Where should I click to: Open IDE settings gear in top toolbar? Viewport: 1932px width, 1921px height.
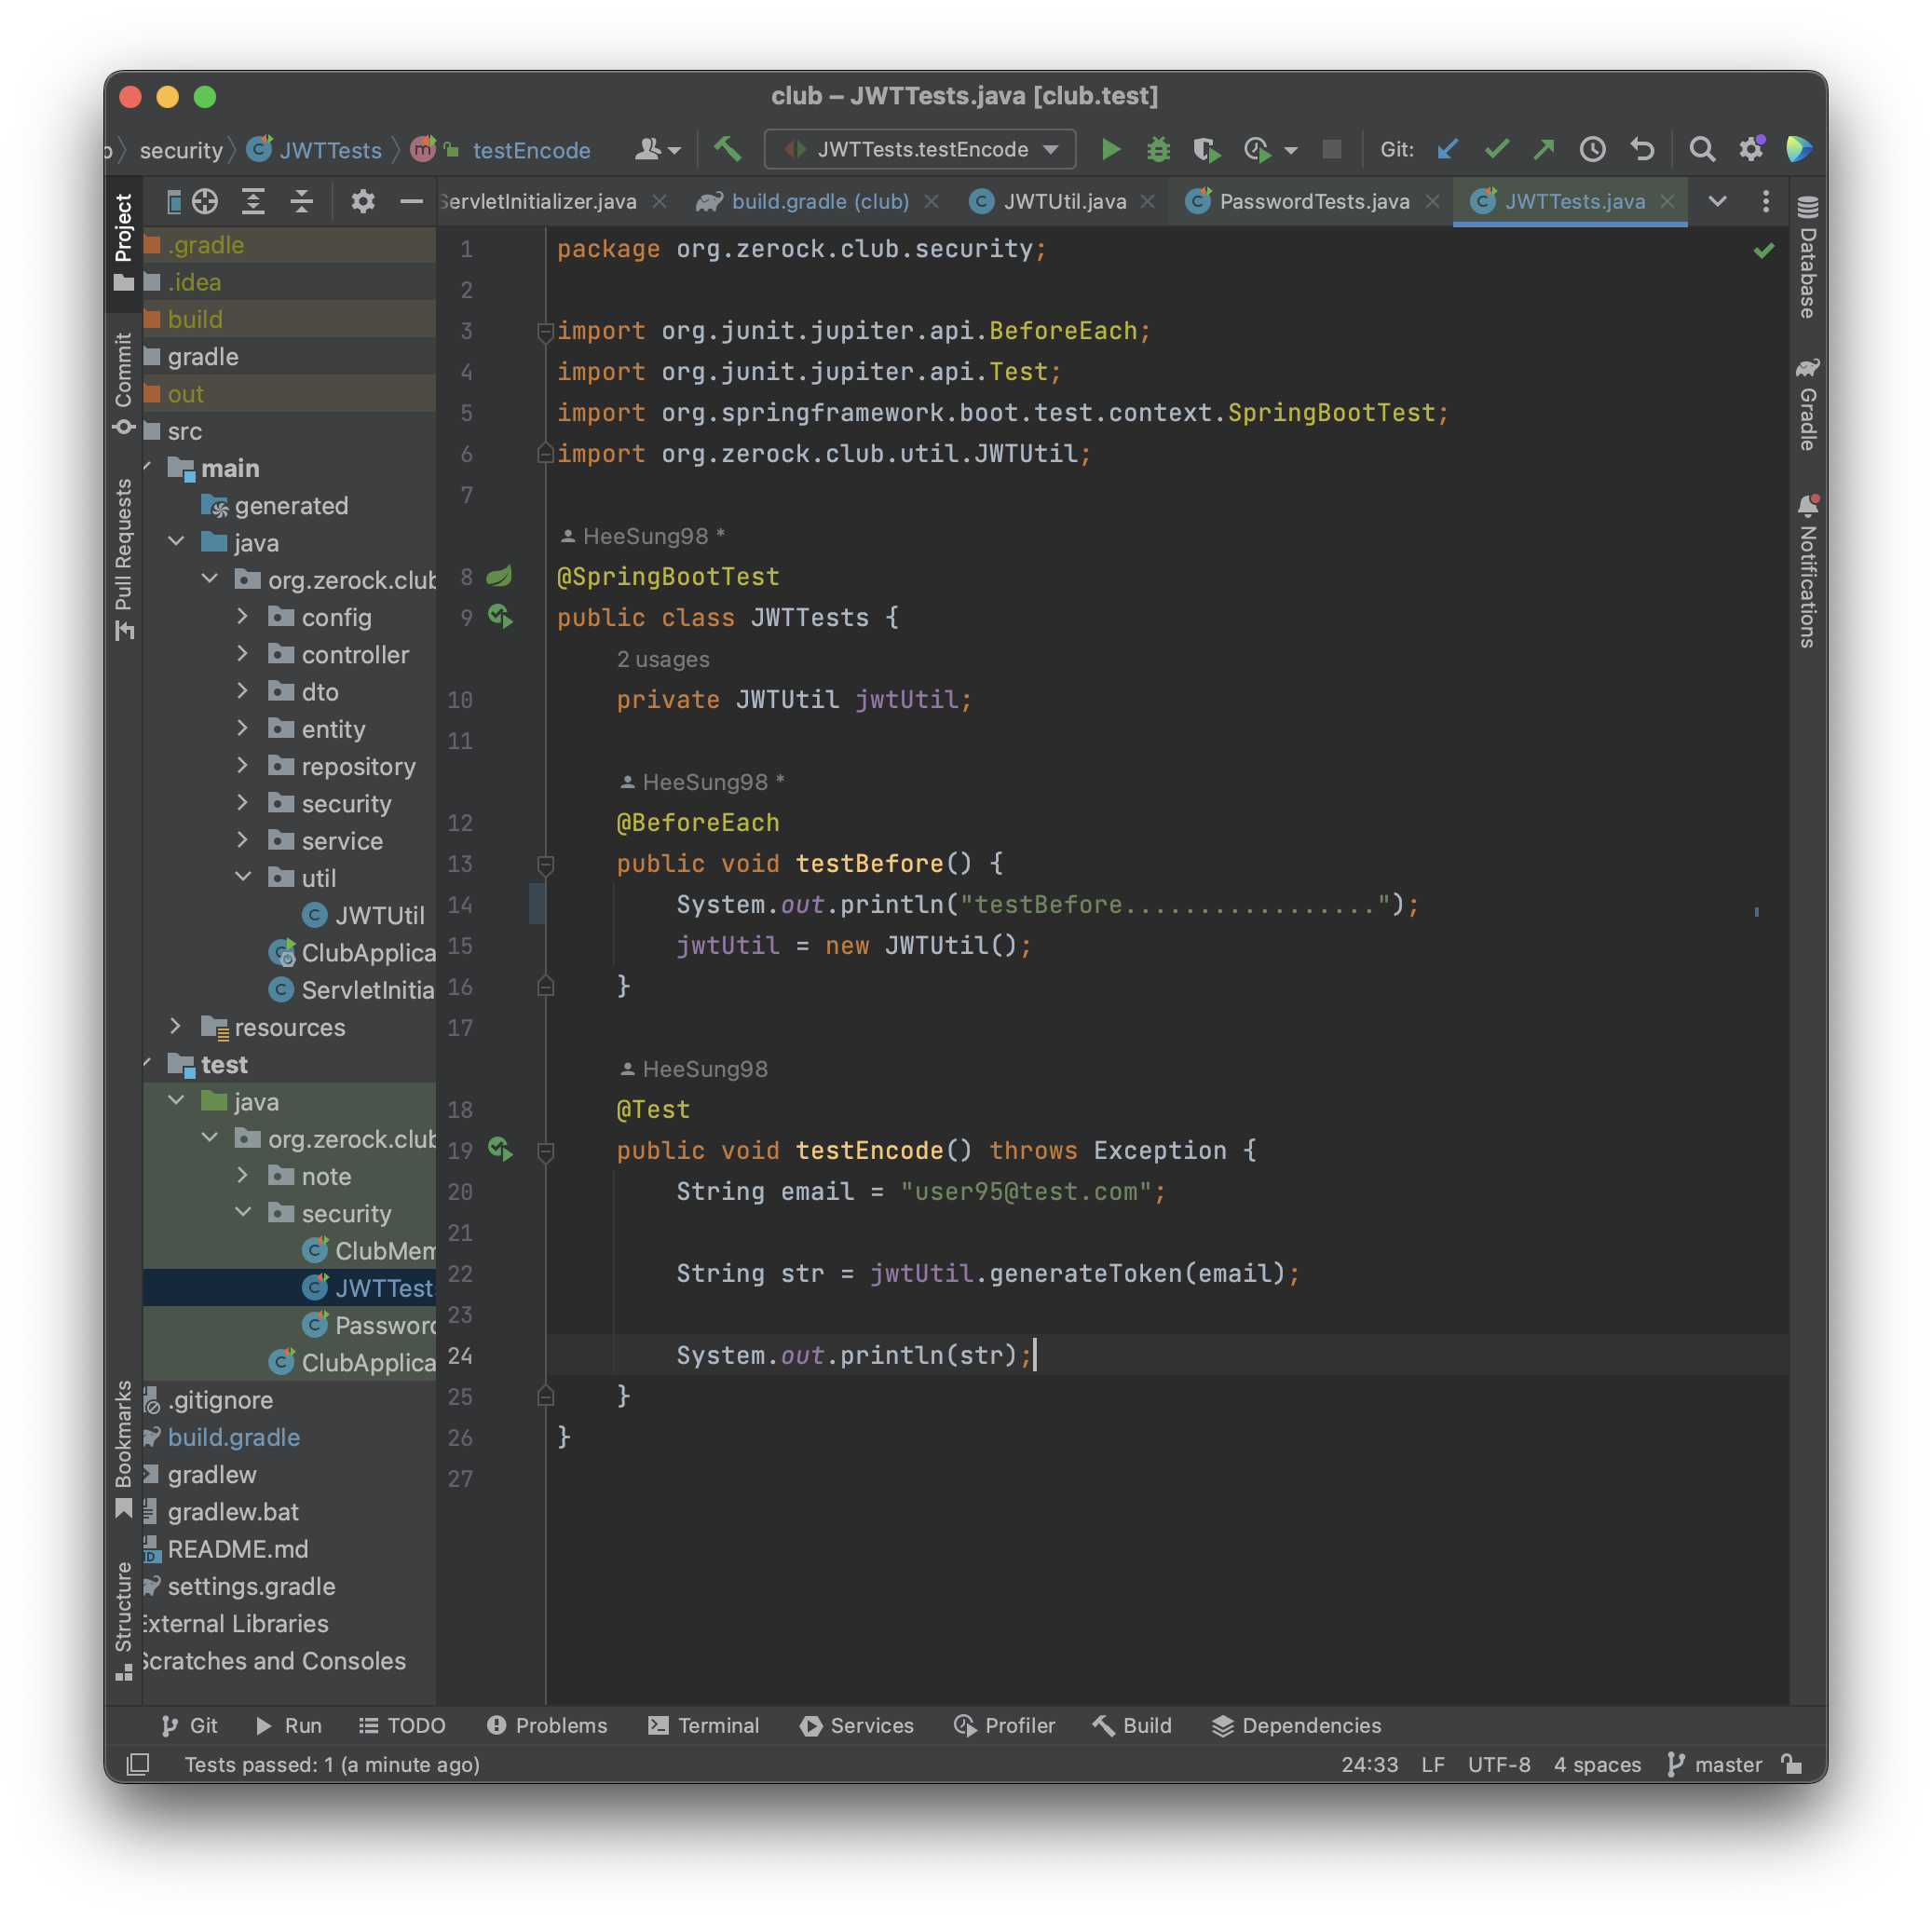(x=1751, y=150)
